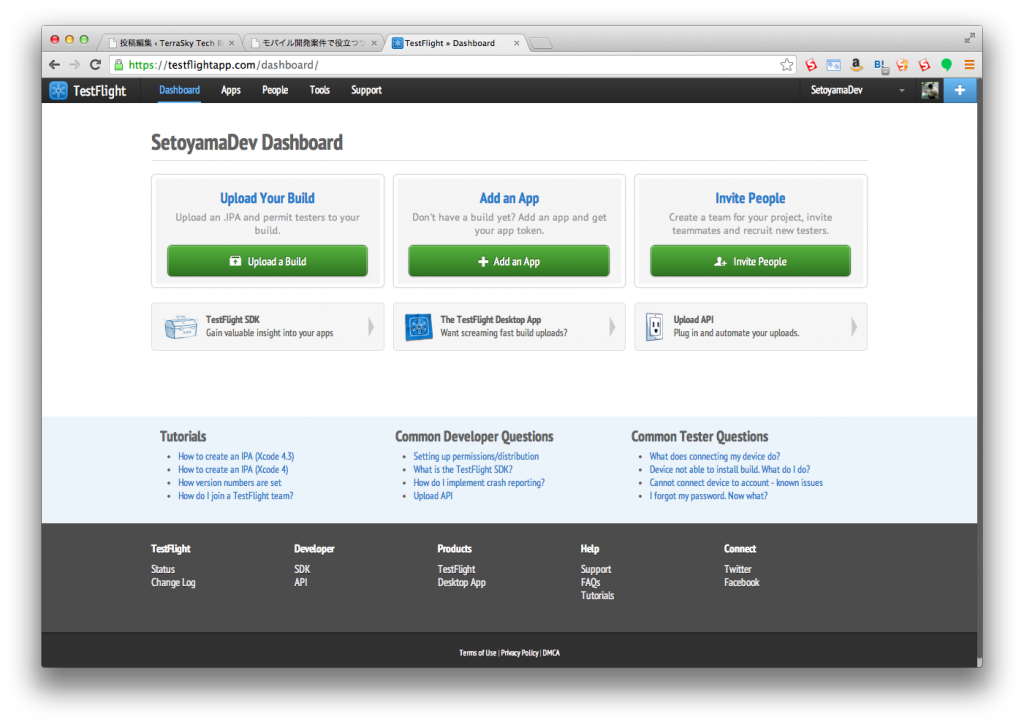Bookmark this page with the star icon
This screenshot has height=725, width=1024.
click(787, 64)
